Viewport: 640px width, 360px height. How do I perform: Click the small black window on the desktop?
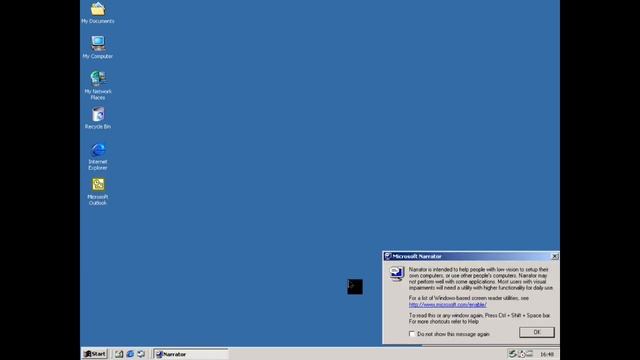pos(355,287)
